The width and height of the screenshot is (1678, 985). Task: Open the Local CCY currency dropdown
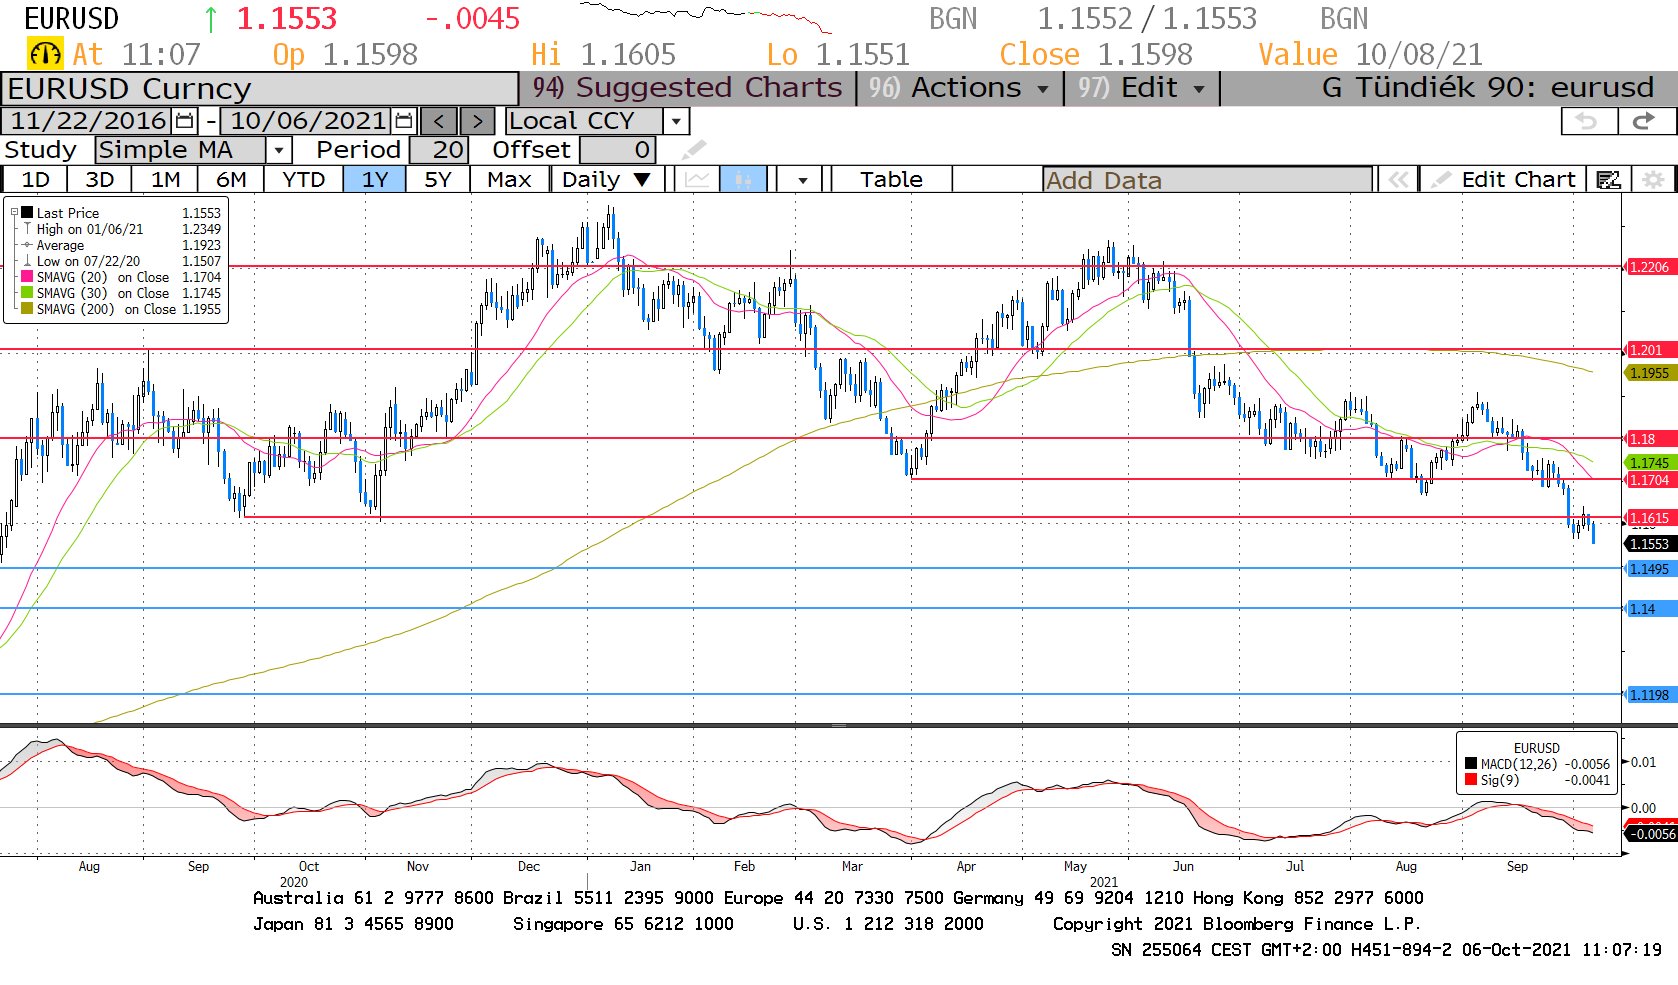point(677,121)
